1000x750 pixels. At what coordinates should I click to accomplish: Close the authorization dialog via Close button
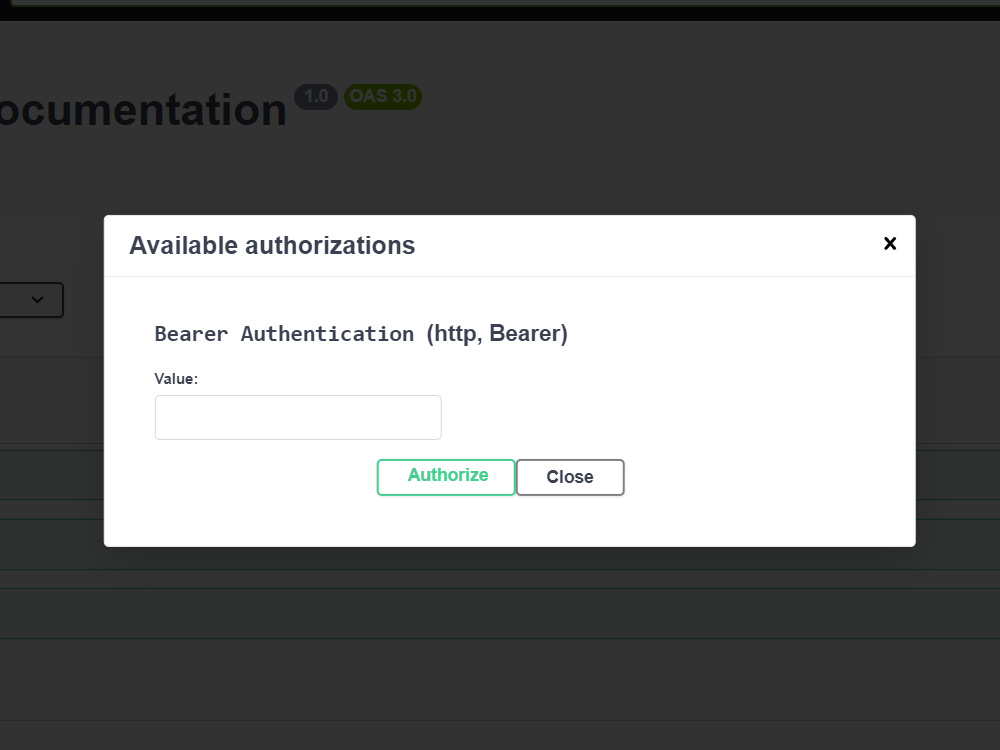[569, 476]
